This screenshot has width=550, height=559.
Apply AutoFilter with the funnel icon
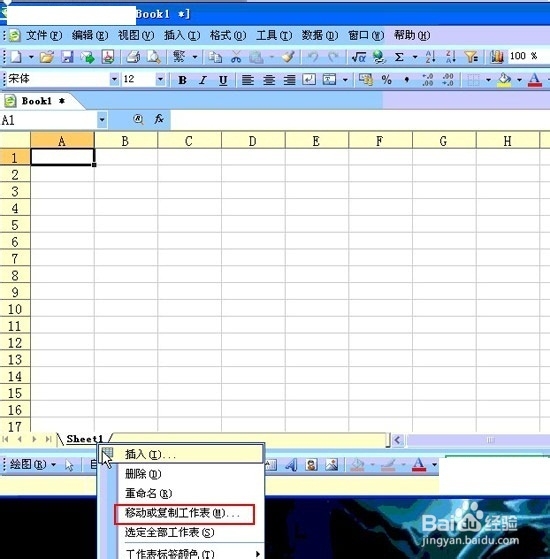[x=471, y=57]
